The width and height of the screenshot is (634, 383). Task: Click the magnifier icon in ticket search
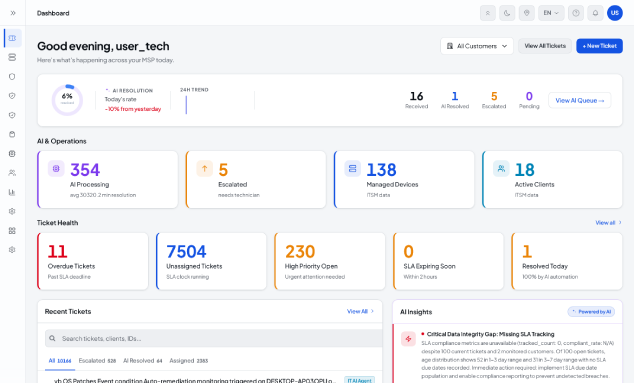tap(52, 338)
